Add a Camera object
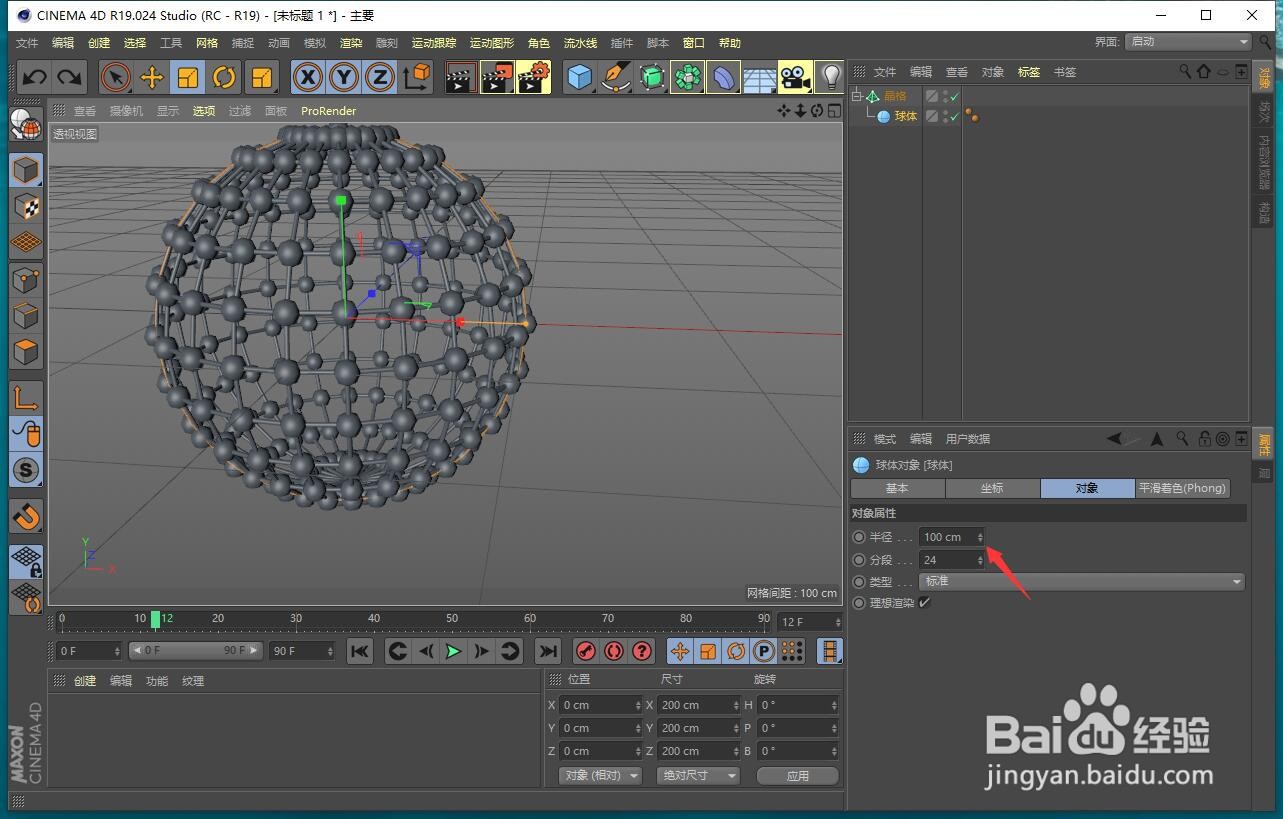Image resolution: width=1283 pixels, height=819 pixels. tap(796, 77)
